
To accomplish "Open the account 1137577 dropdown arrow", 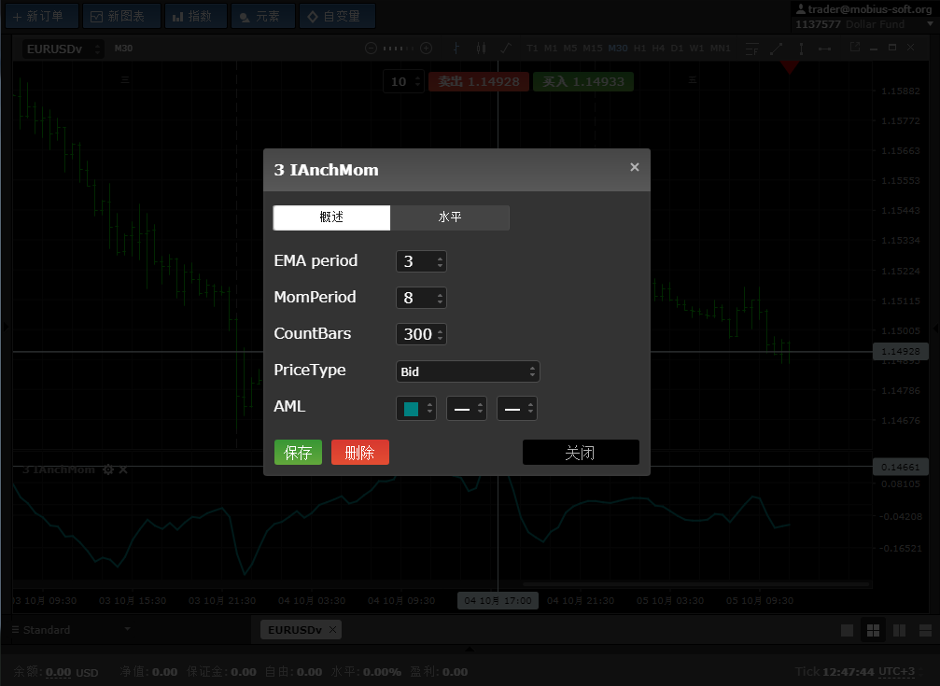I will click(x=930, y=25).
